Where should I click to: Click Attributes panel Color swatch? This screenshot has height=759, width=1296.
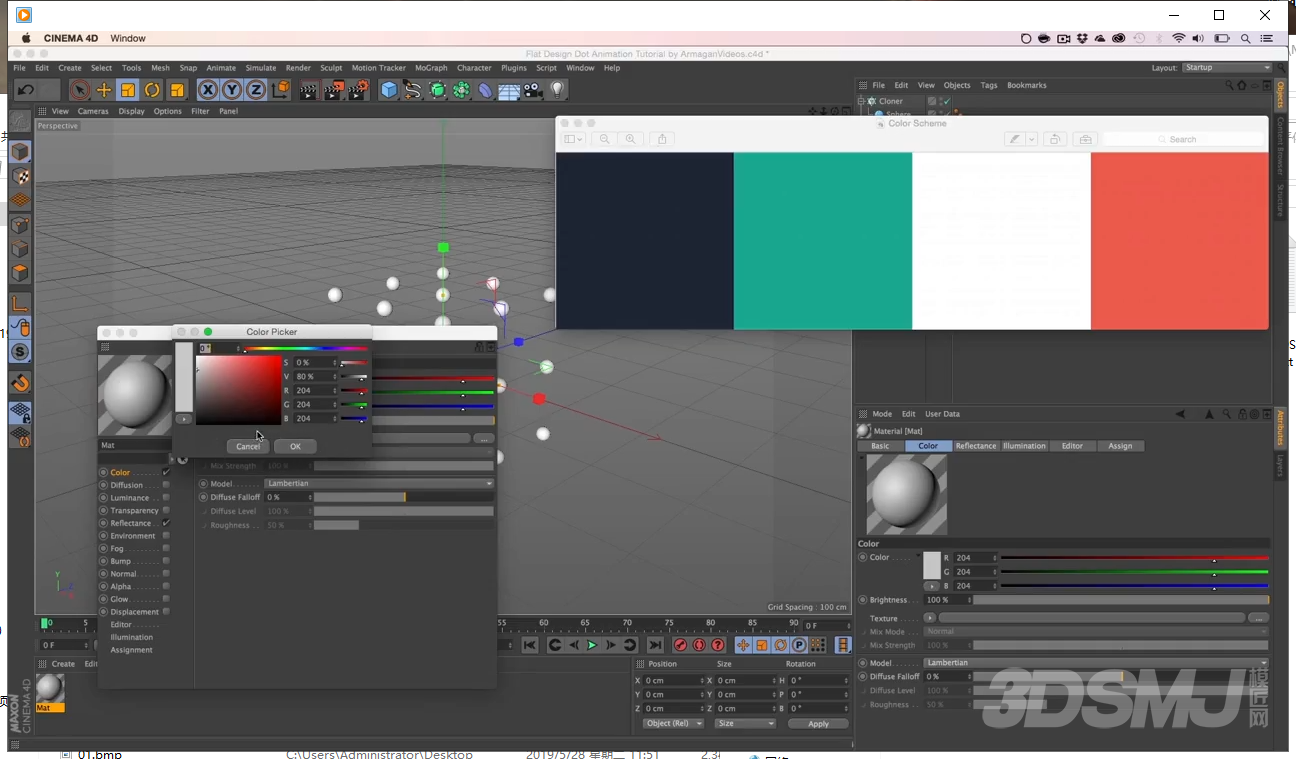(x=932, y=565)
